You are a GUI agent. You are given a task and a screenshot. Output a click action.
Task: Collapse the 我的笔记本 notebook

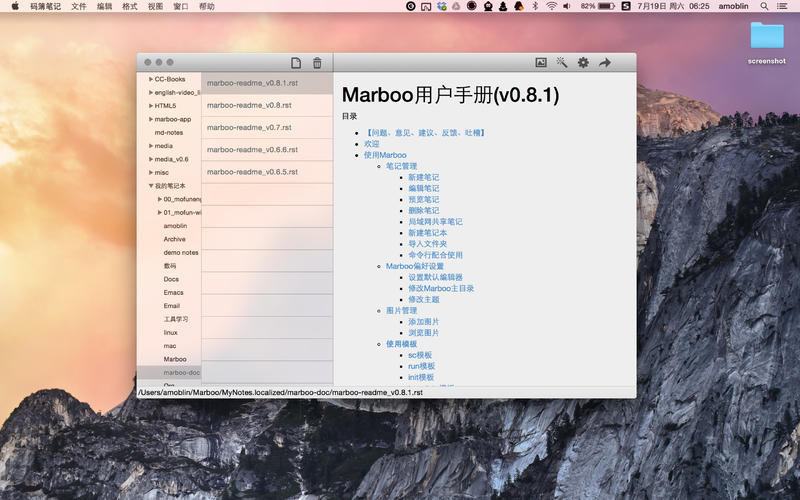[x=151, y=186]
